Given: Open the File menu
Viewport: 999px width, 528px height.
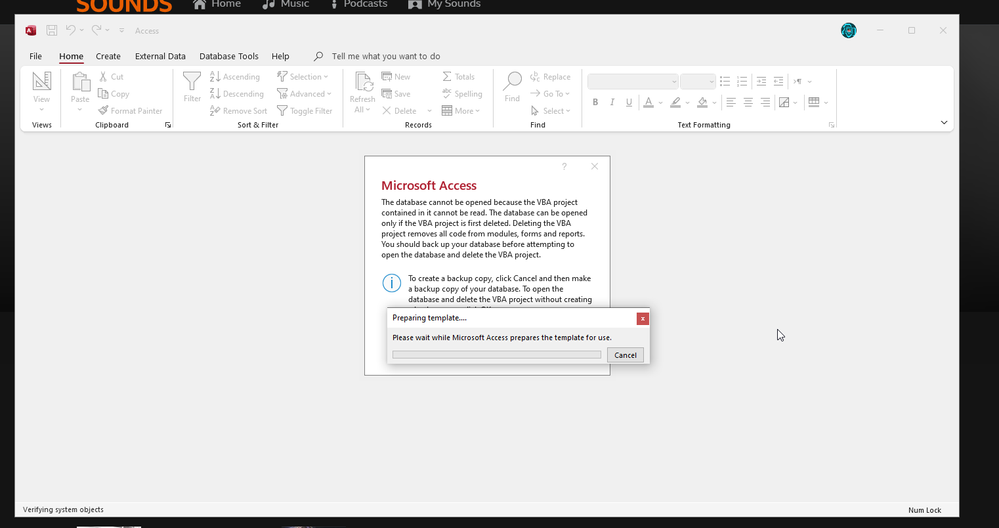Looking at the screenshot, I should pos(36,56).
